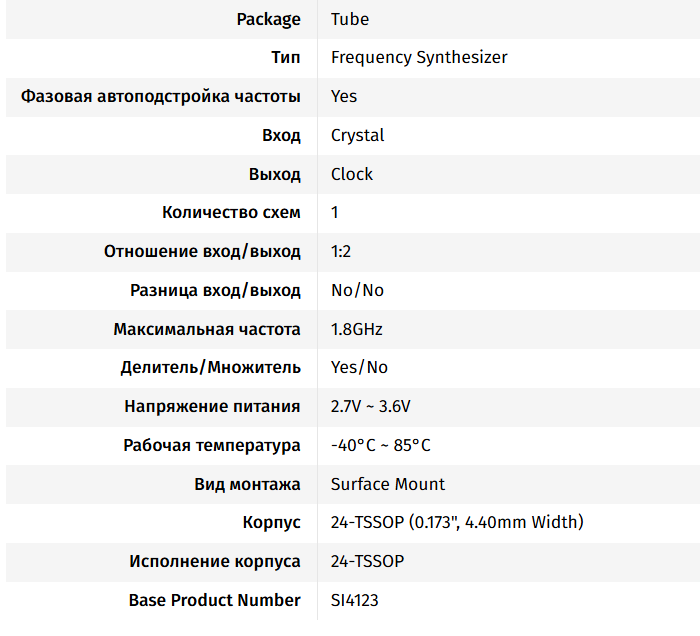
Task: Click the 'Разница вход/выход' label
Action: click(215, 290)
